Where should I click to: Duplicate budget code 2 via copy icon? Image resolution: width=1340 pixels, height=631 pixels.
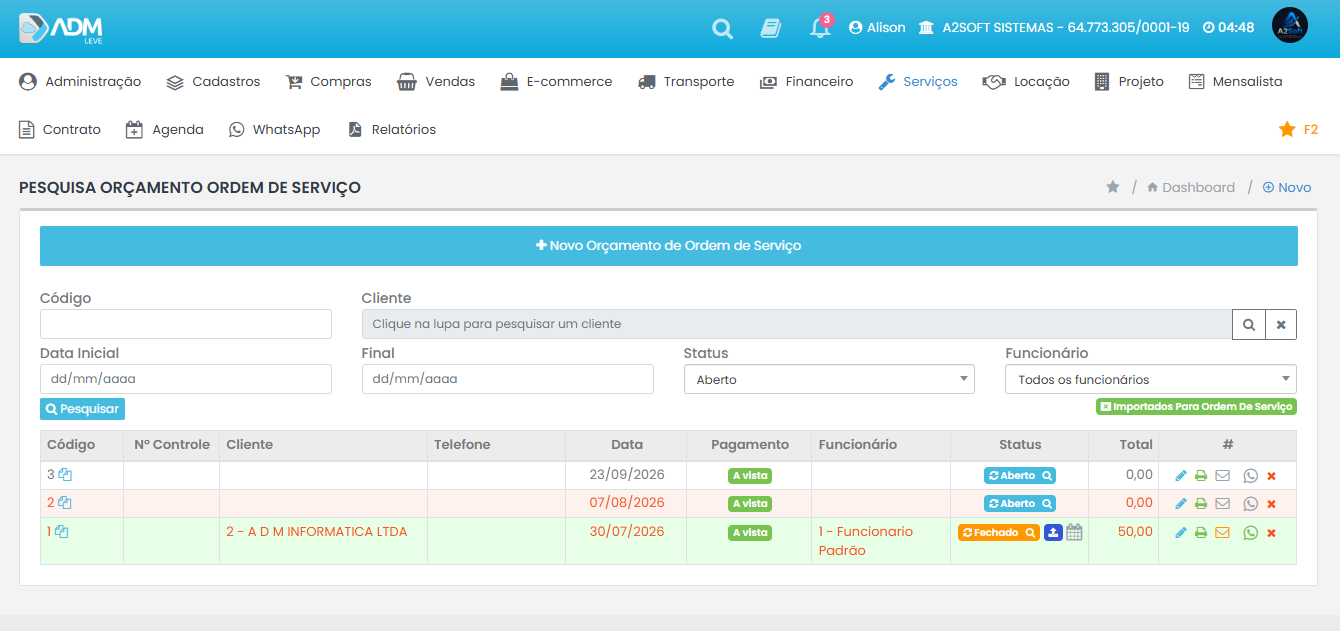[65, 503]
